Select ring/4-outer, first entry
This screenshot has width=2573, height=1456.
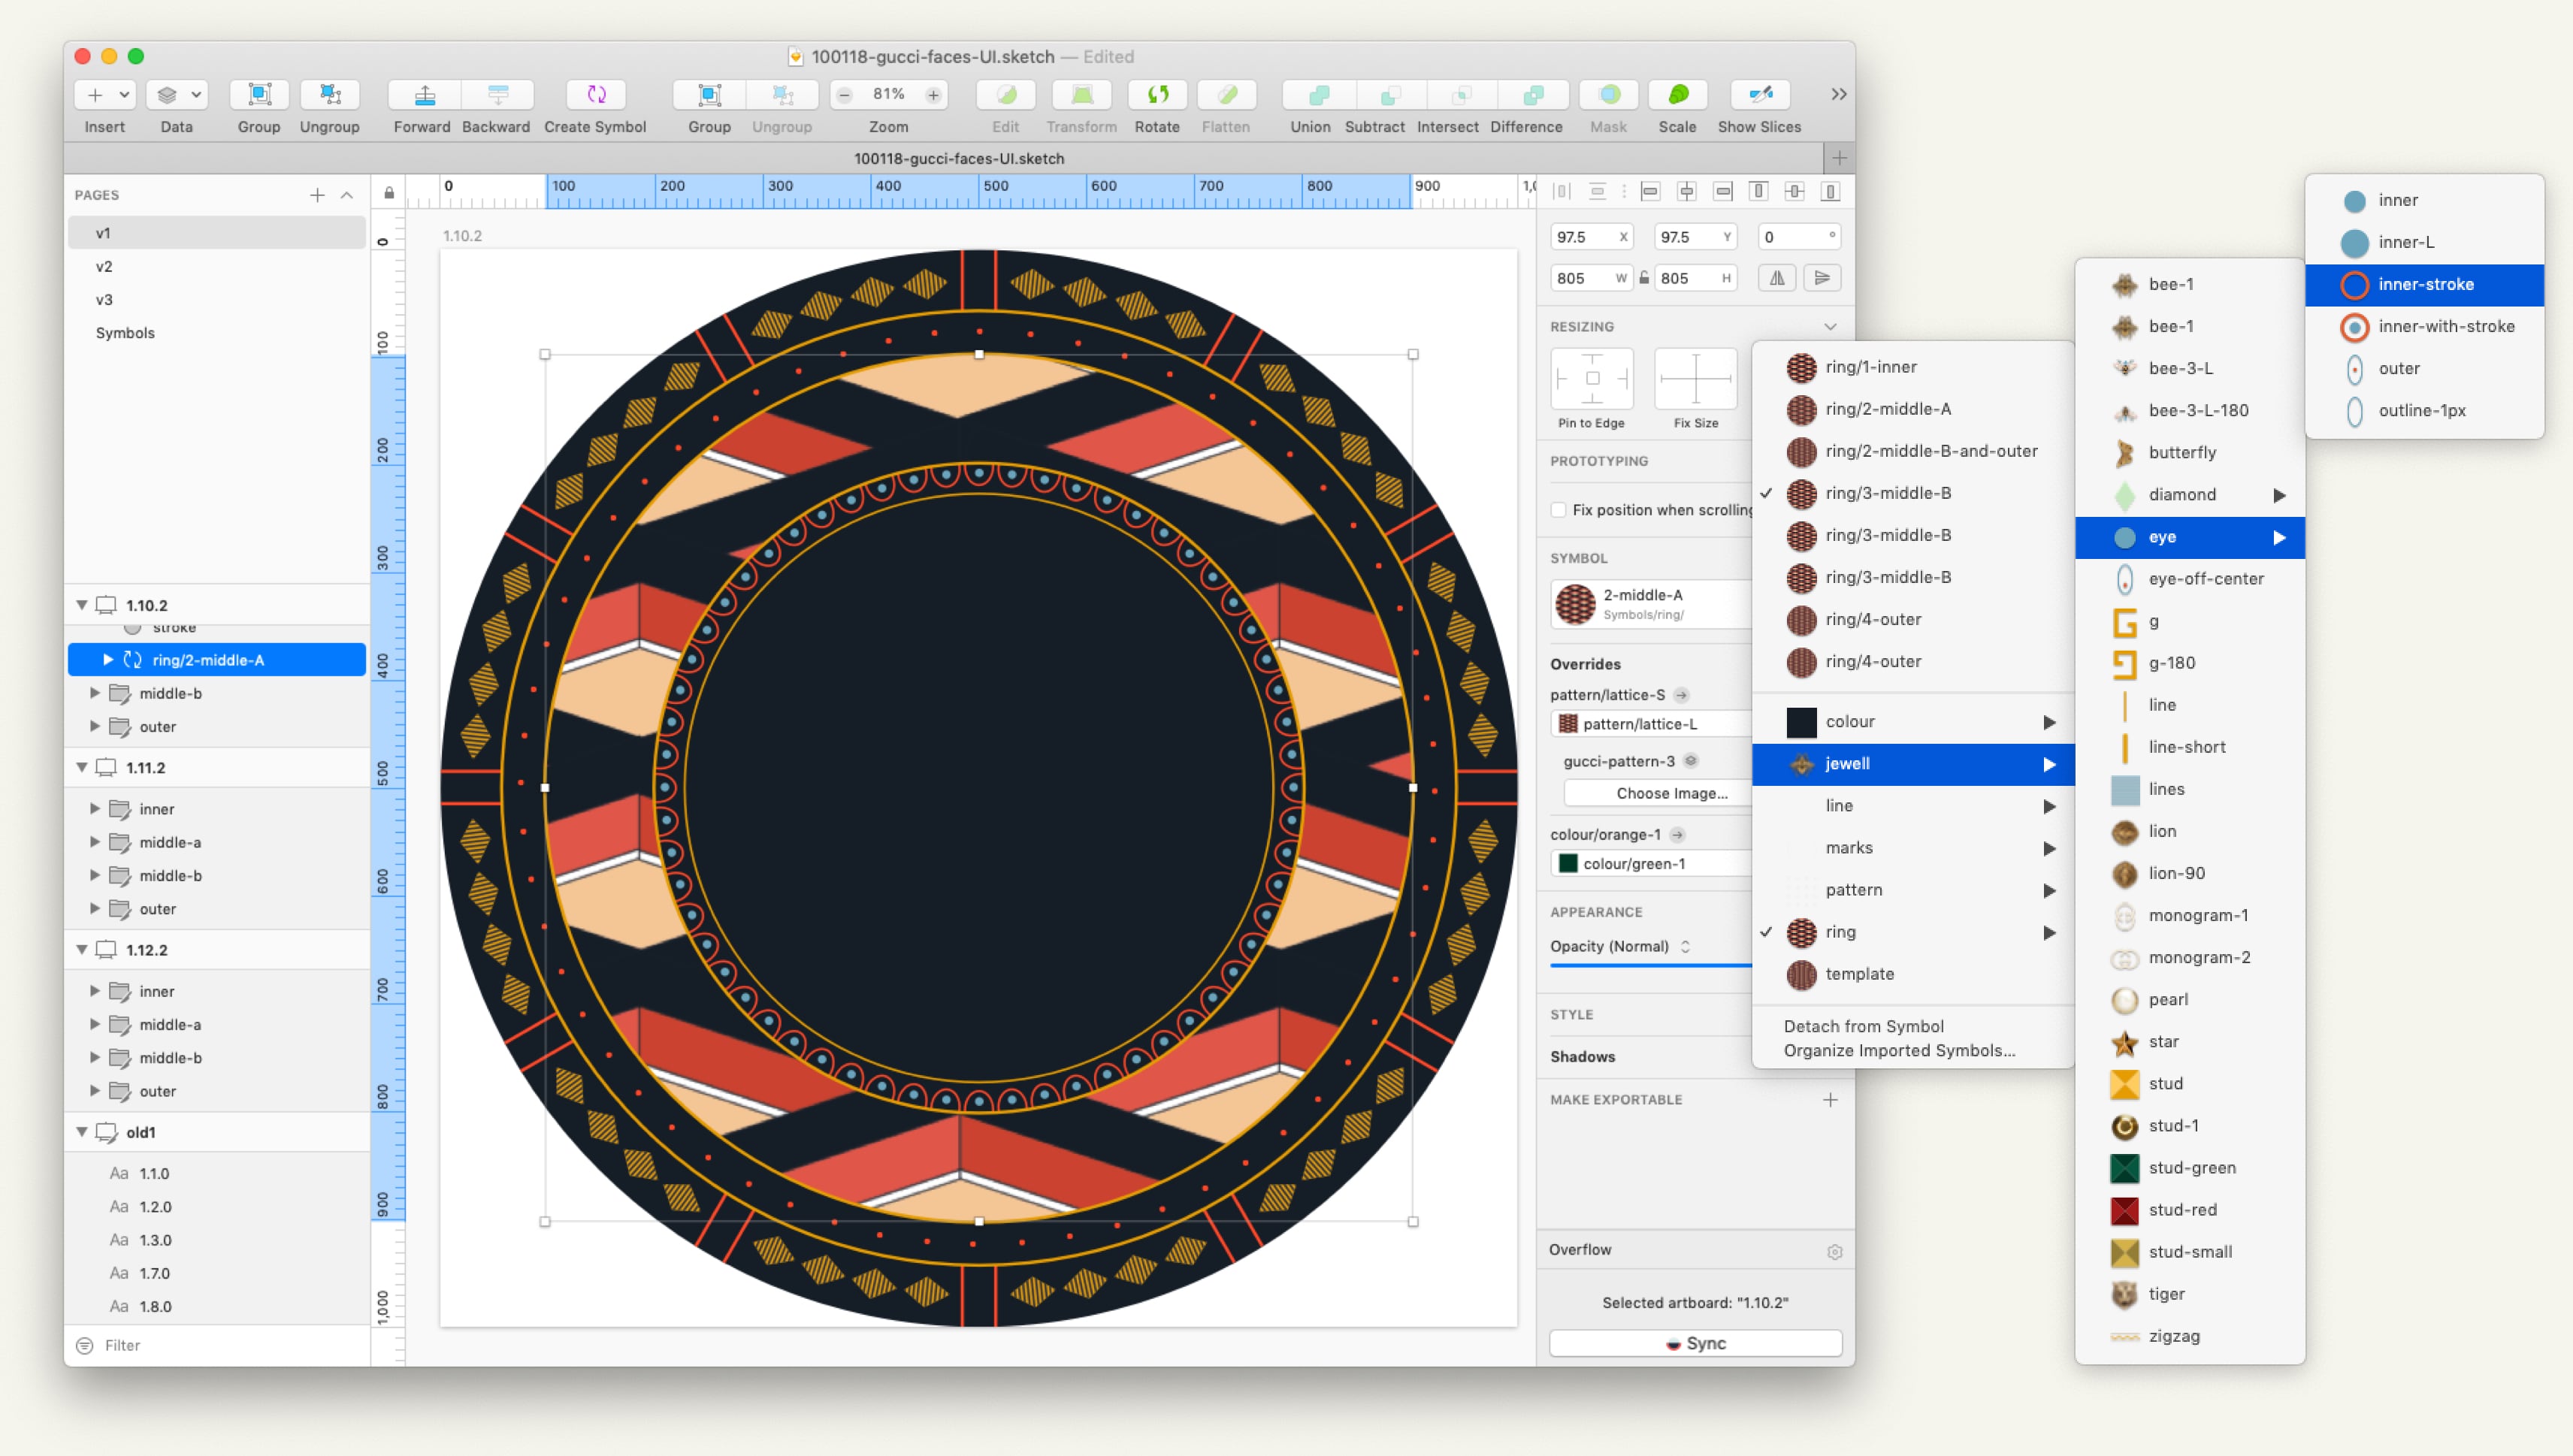1913,620
